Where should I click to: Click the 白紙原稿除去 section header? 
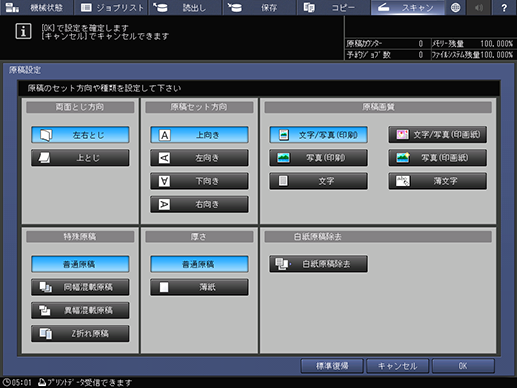pos(378,237)
